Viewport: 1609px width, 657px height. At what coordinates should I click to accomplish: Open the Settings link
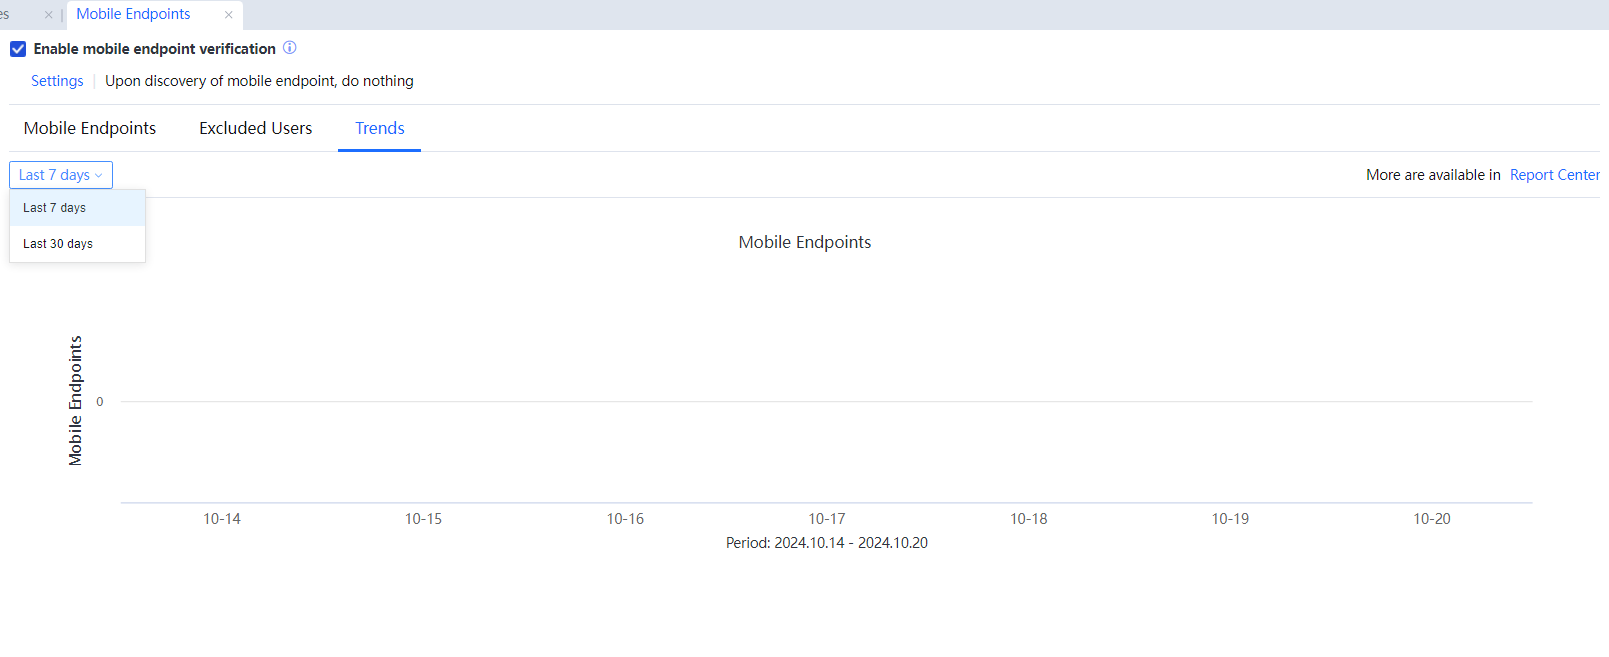click(x=57, y=81)
